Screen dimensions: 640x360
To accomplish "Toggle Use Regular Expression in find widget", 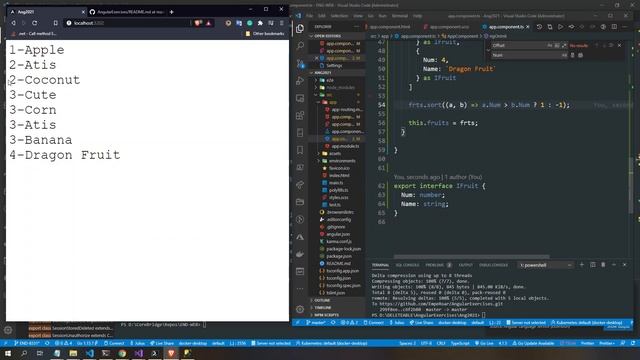I will point(564,45).
